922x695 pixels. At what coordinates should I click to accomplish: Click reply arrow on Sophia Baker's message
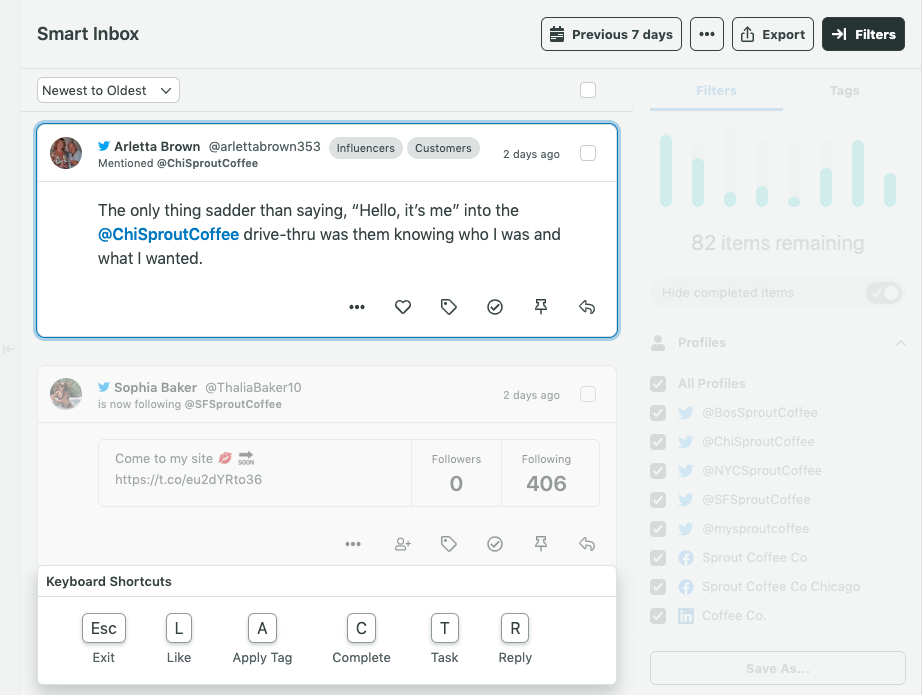[587, 544]
